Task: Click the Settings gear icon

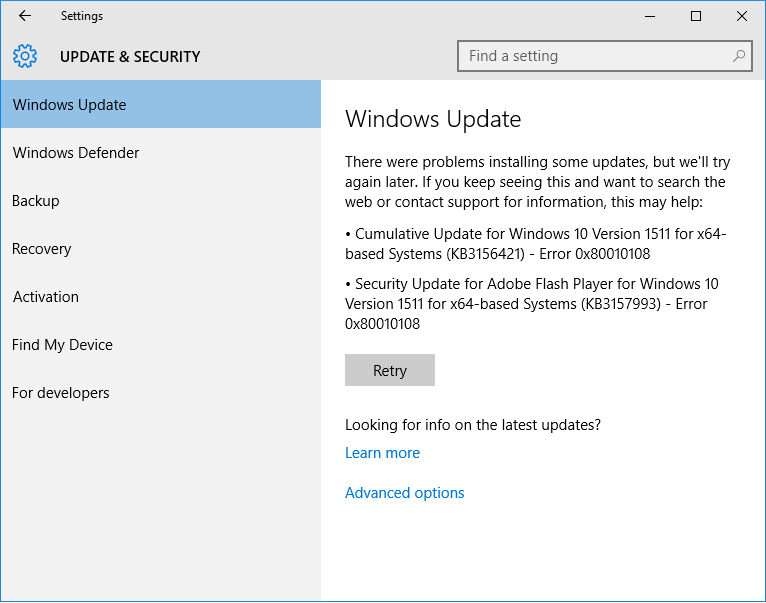Action: [x=25, y=56]
